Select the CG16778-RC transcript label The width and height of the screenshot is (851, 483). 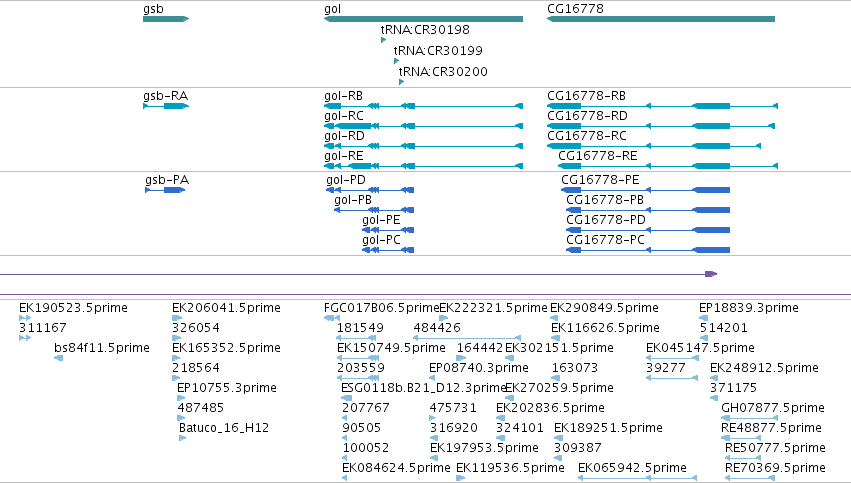(x=587, y=136)
